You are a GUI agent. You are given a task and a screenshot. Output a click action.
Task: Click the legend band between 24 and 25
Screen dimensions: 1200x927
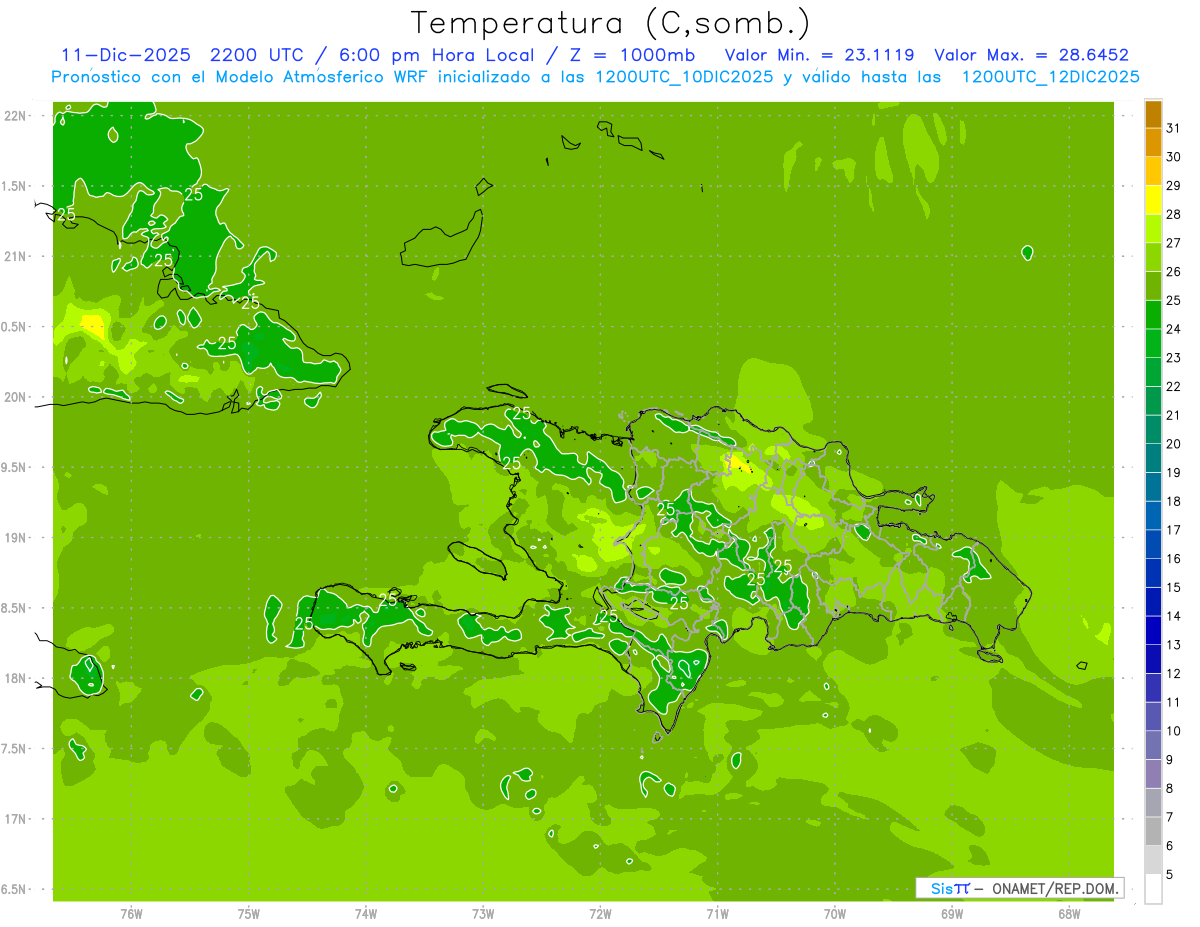point(1153,315)
